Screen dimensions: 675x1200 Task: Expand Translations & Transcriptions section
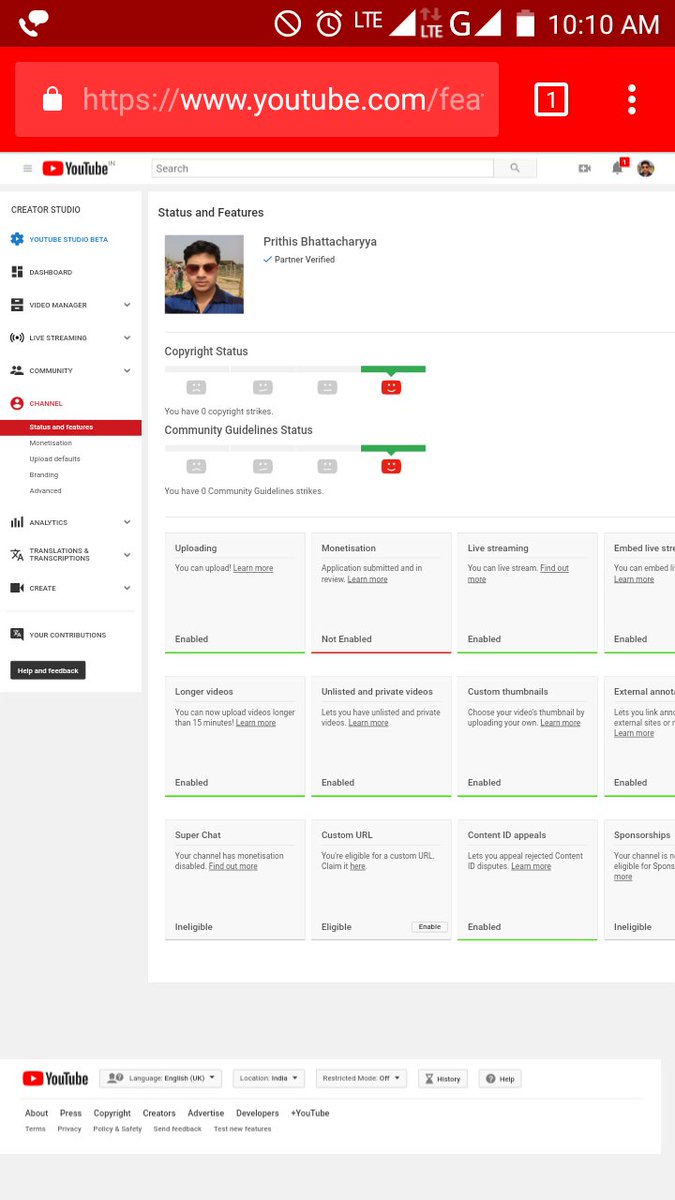point(127,555)
